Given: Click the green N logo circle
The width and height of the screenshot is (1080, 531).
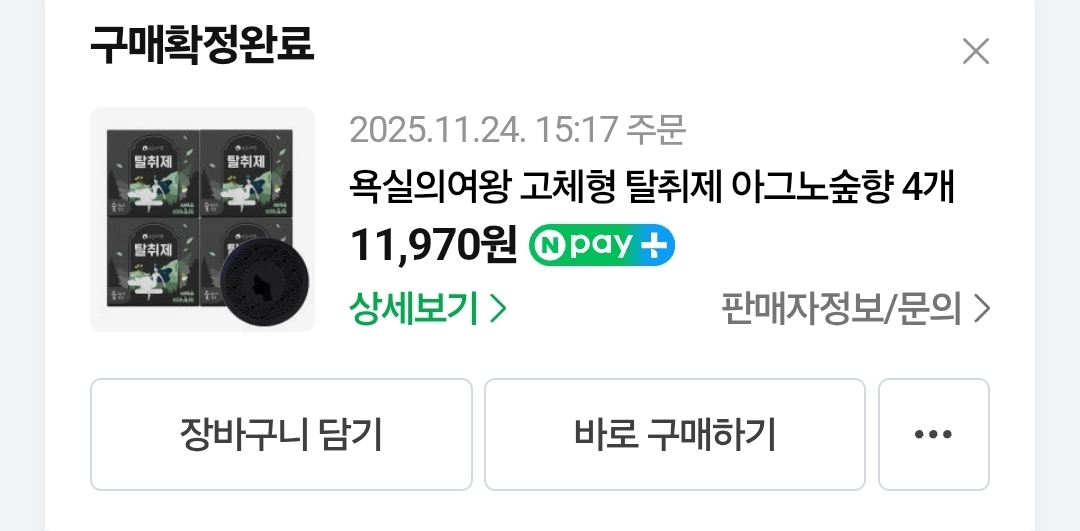Looking at the screenshot, I should tap(550, 246).
